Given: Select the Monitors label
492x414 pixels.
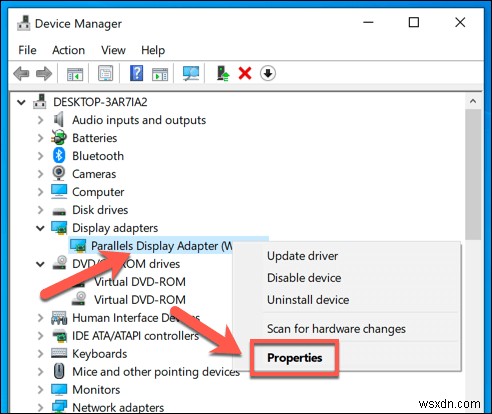Looking at the screenshot, I should click(x=96, y=390).
